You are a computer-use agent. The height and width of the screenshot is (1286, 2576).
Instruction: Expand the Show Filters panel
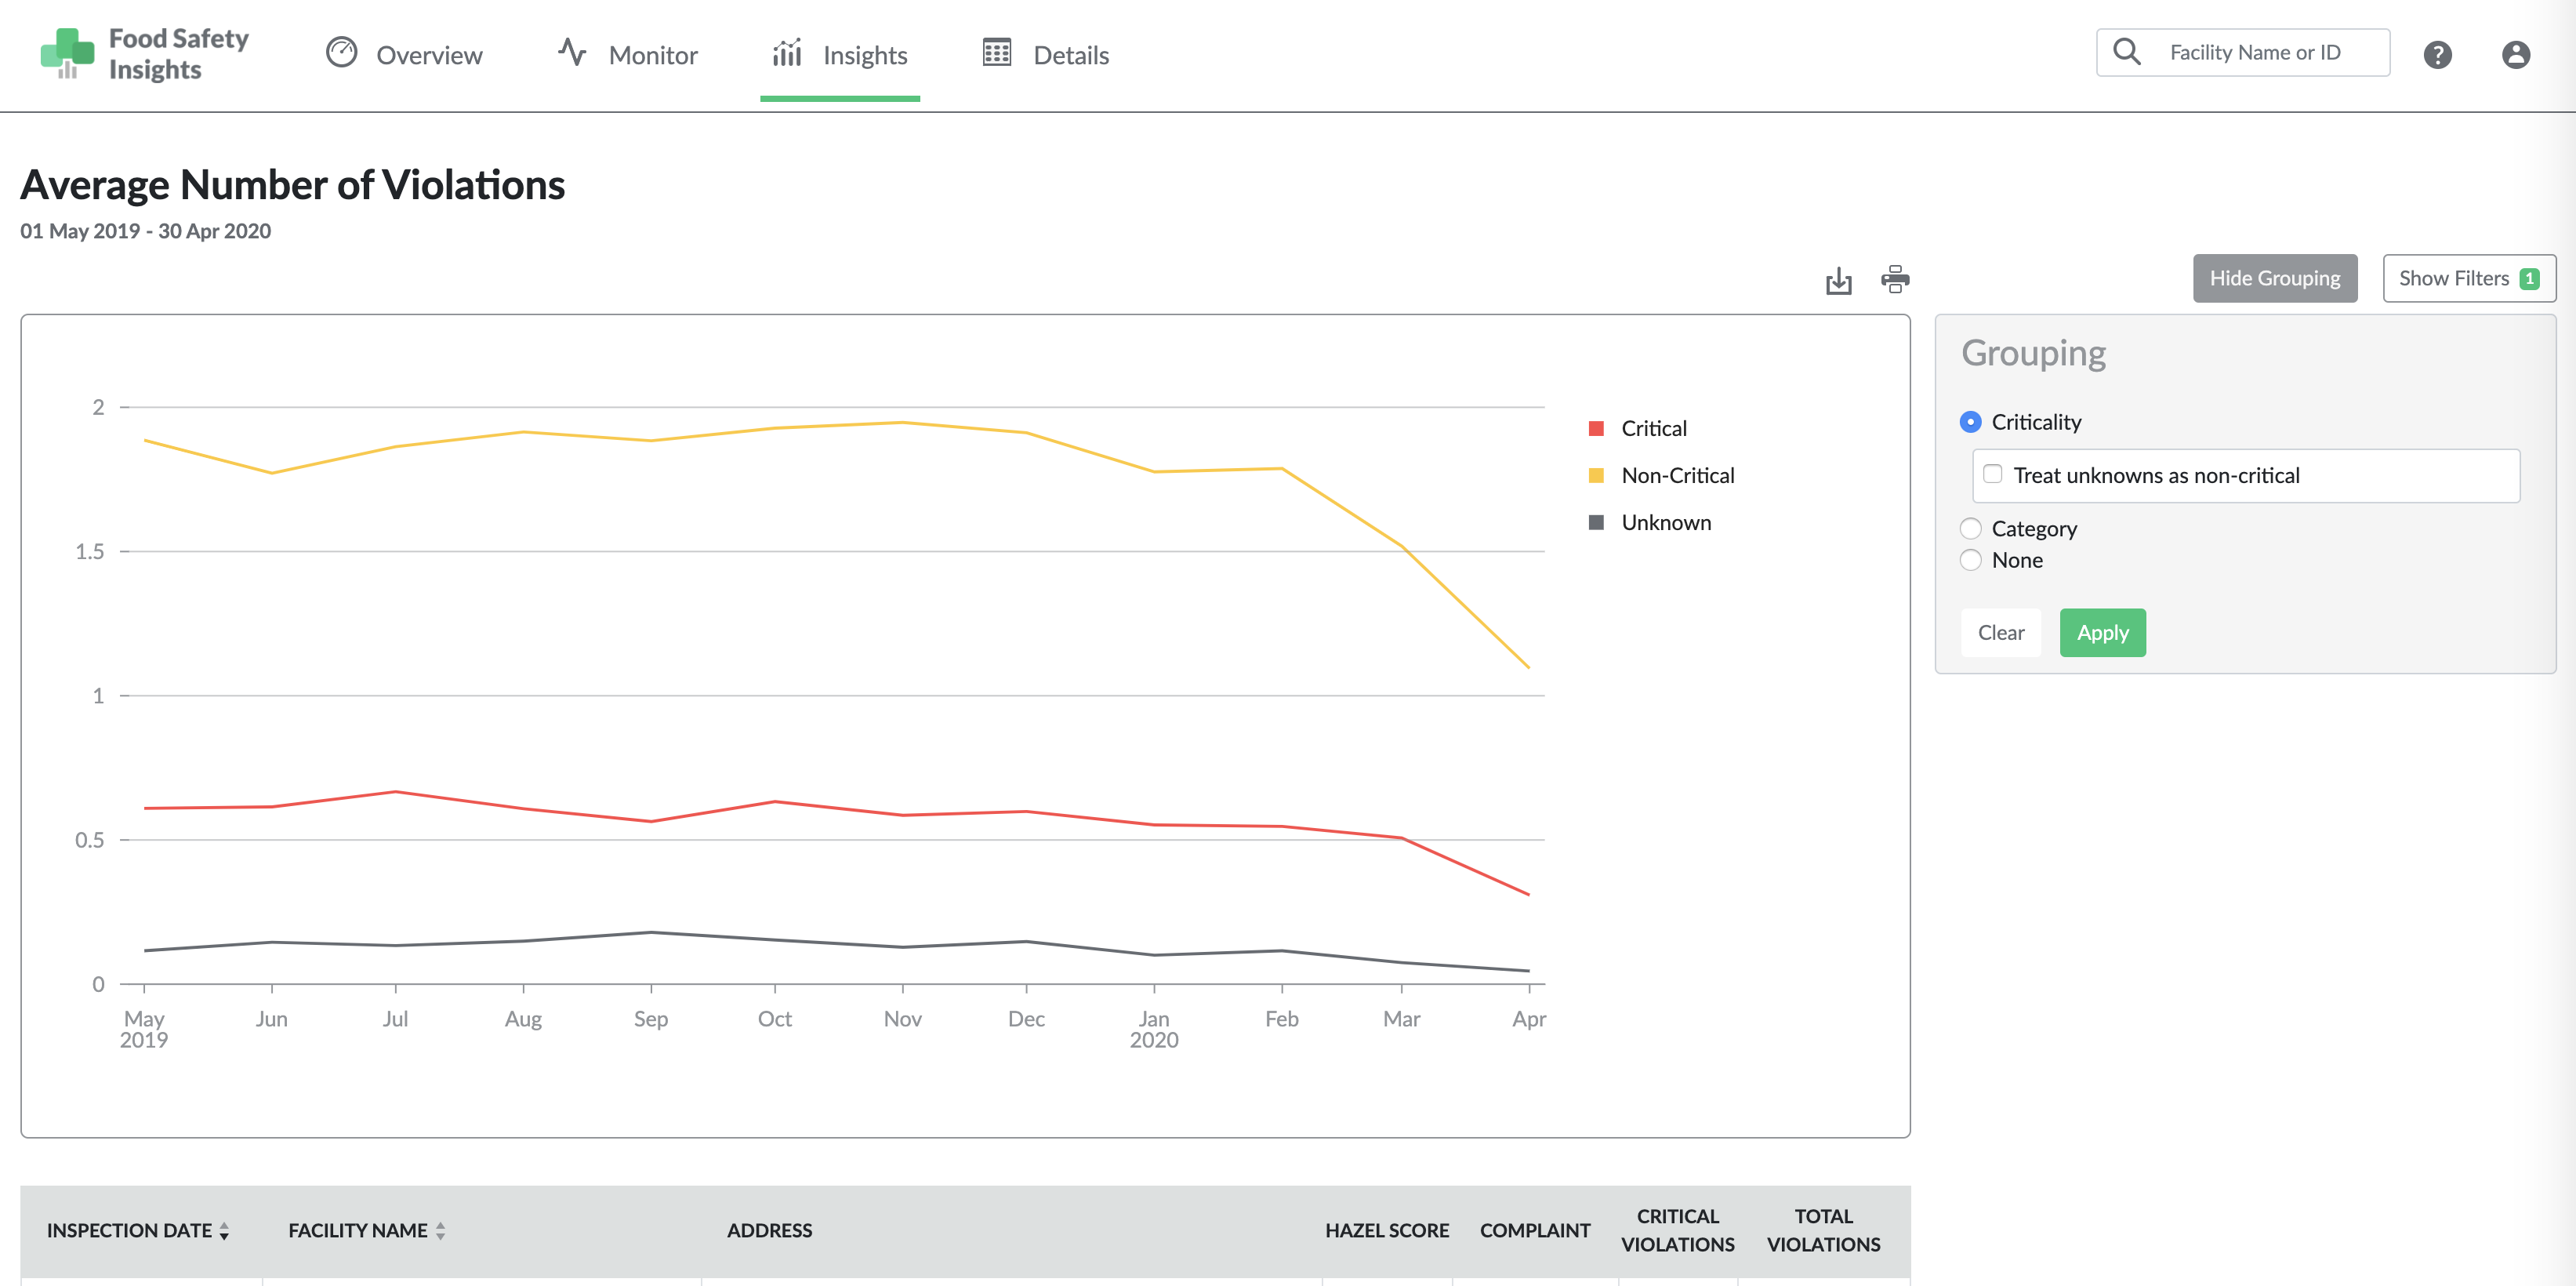(2468, 278)
